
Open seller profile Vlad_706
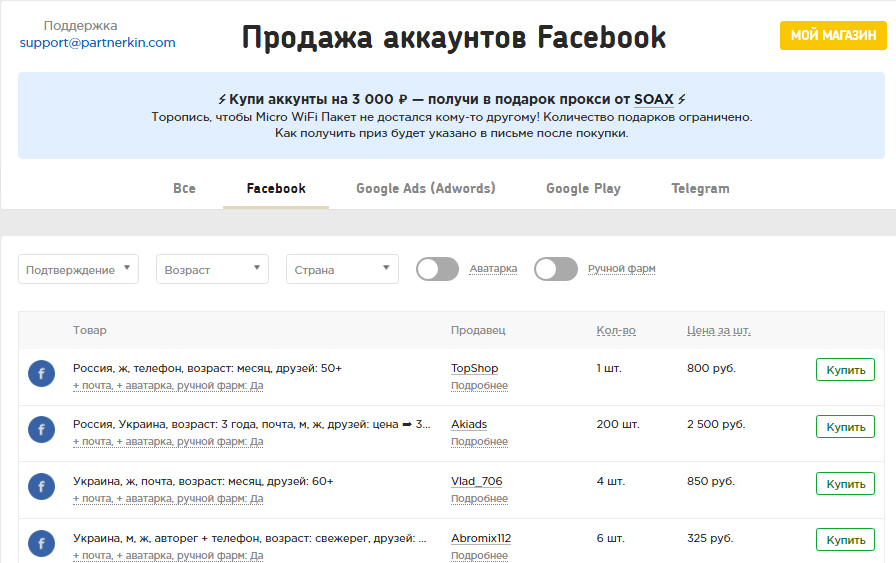tap(476, 481)
